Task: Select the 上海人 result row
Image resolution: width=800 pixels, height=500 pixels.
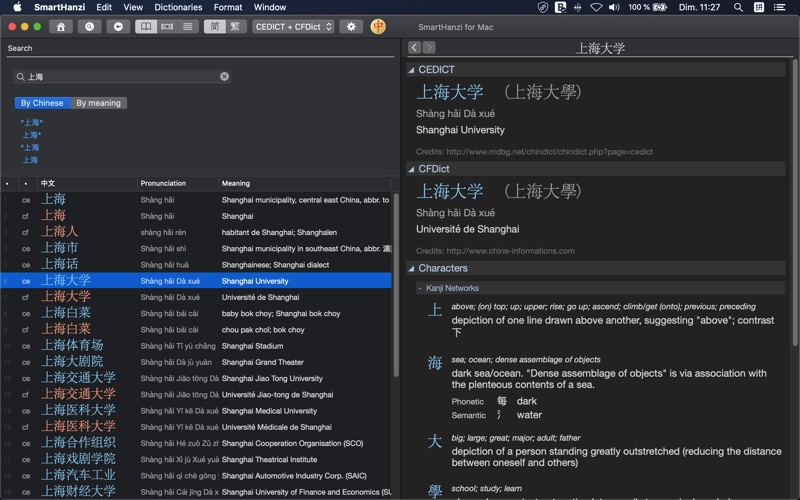Action: [x=196, y=232]
